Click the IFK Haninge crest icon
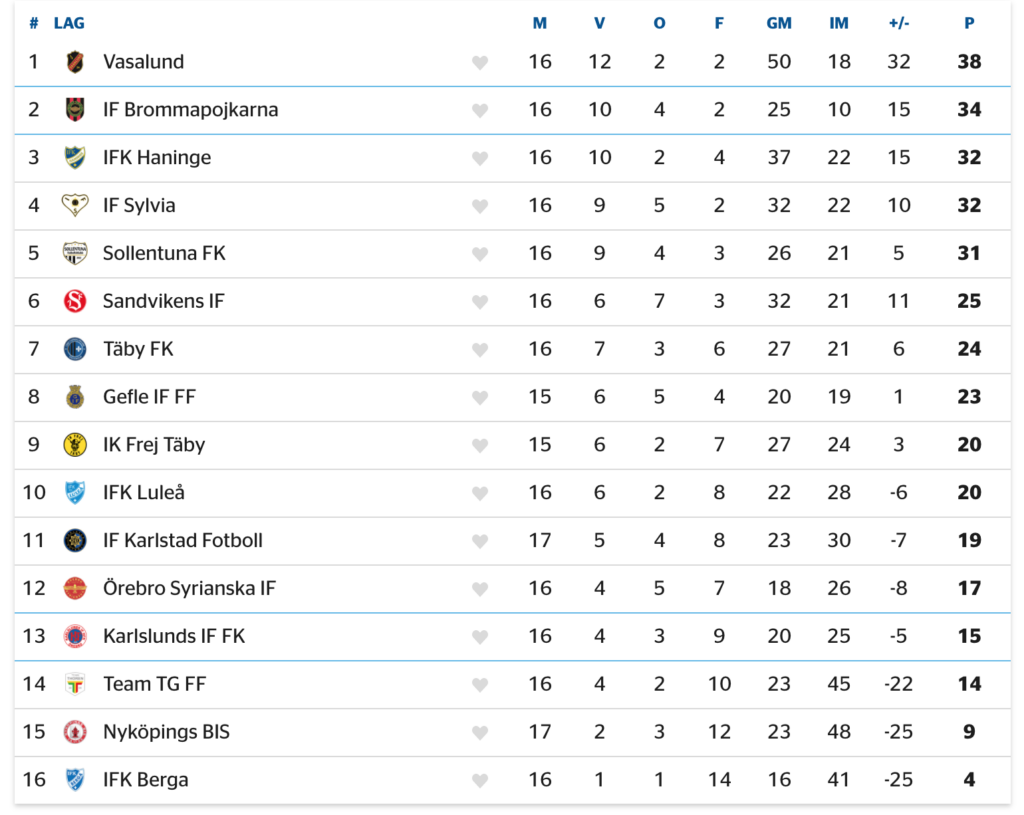 [75, 157]
